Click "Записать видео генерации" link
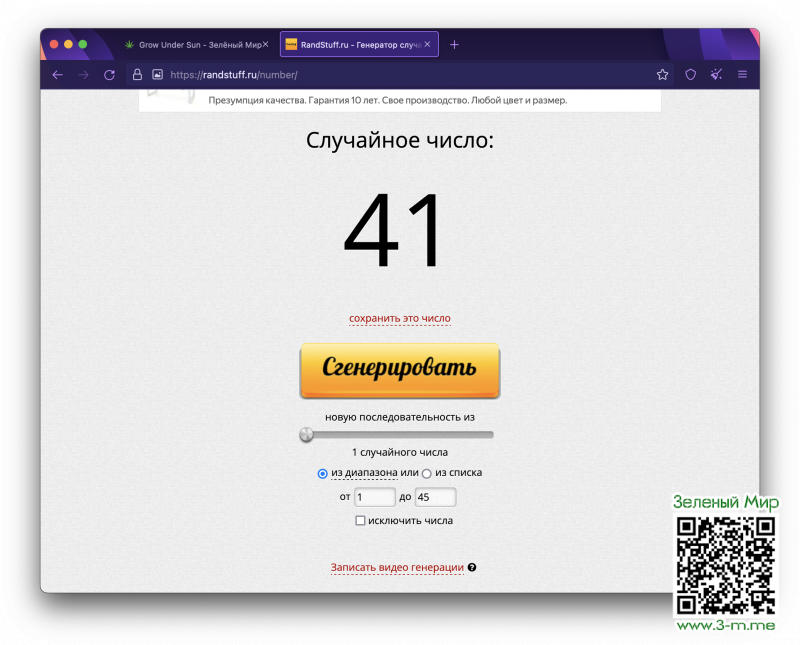 pos(397,568)
